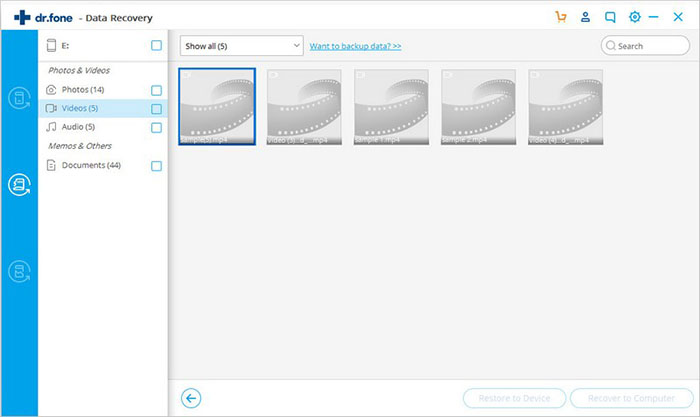The height and width of the screenshot is (417, 700).
Task: Select the video (5) thumbnail
Action: 304,107
